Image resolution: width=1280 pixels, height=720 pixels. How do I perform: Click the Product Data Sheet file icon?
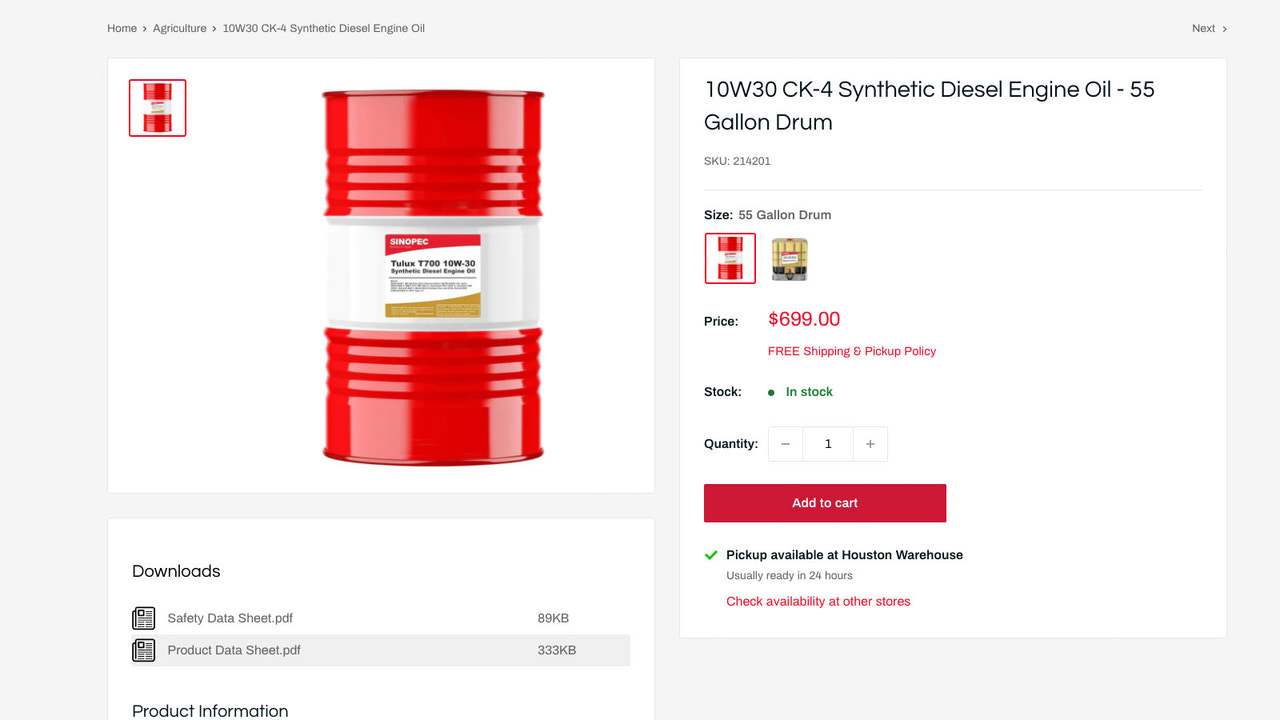[x=143, y=650]
